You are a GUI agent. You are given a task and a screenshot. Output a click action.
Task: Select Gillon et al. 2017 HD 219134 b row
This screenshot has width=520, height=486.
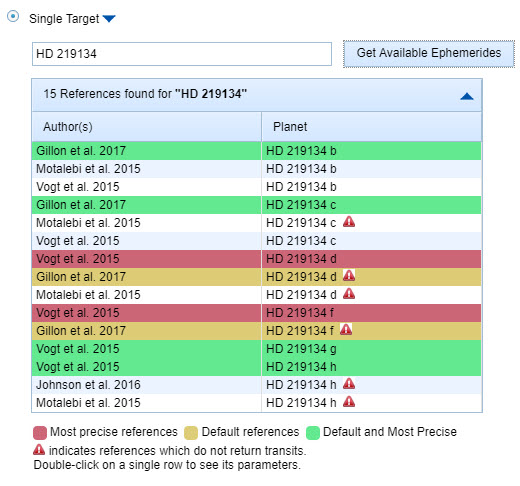tap(257, 151)
